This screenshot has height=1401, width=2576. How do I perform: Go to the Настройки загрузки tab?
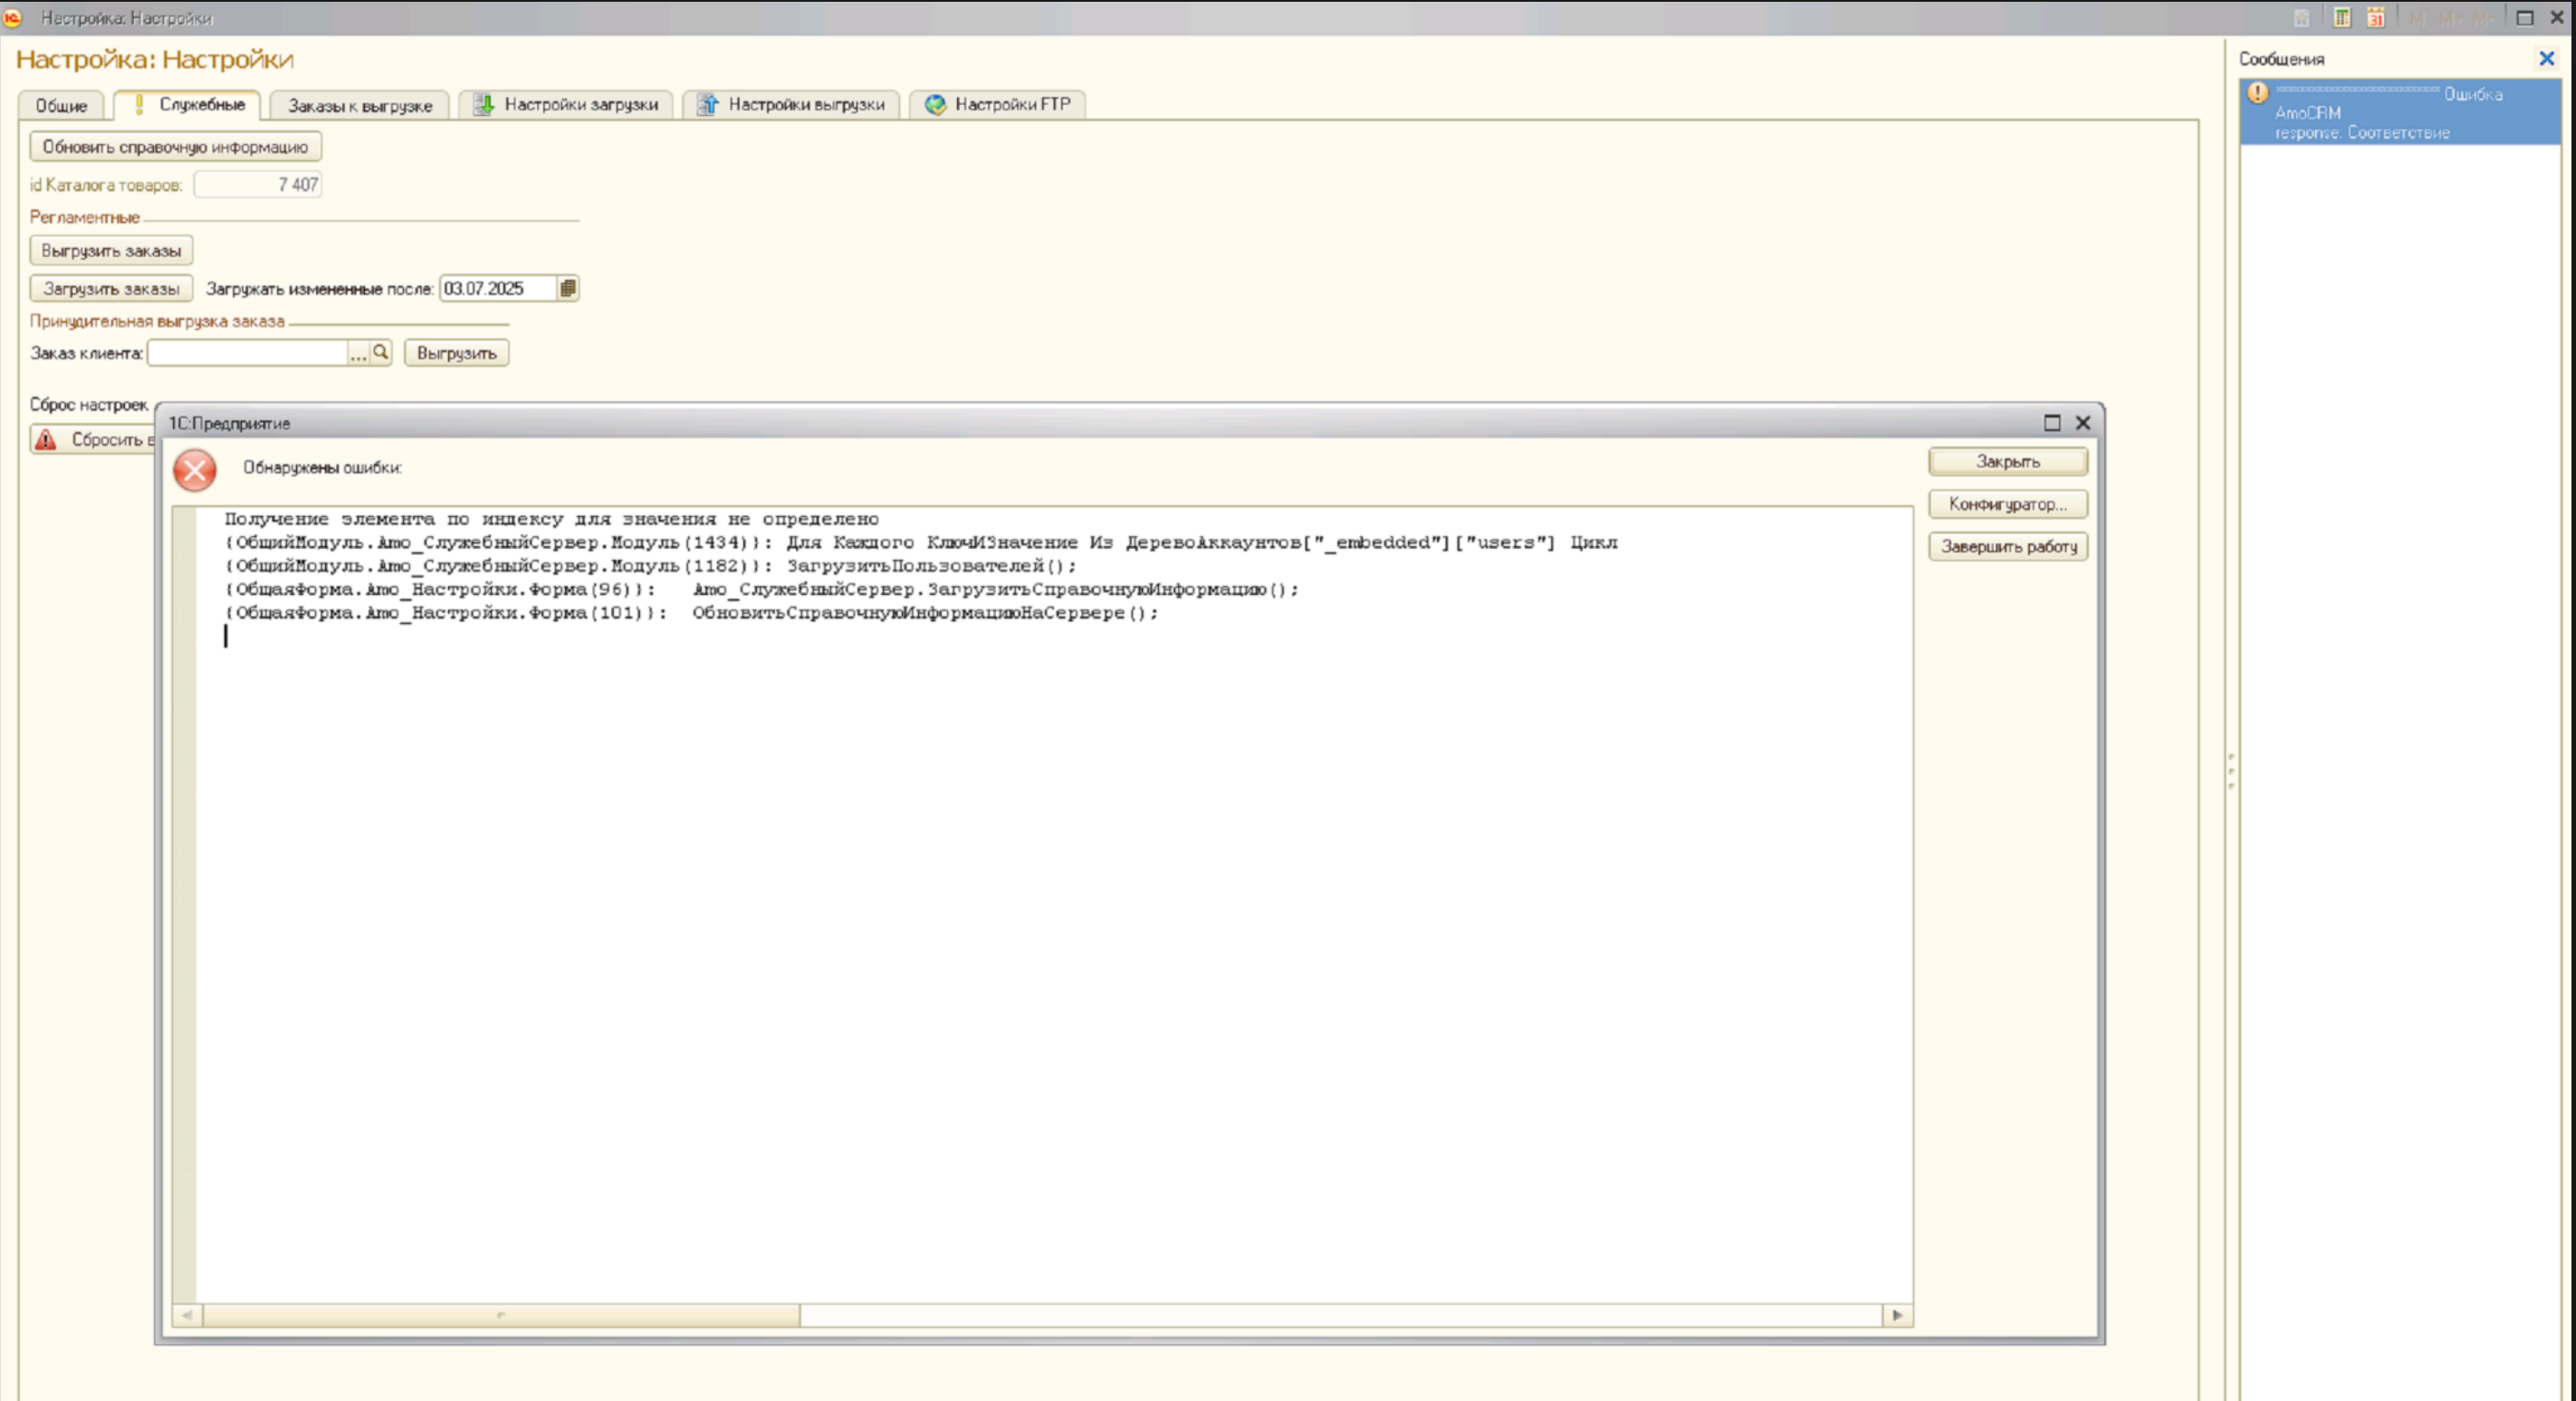pyautogui.click(x=566, y=104)
